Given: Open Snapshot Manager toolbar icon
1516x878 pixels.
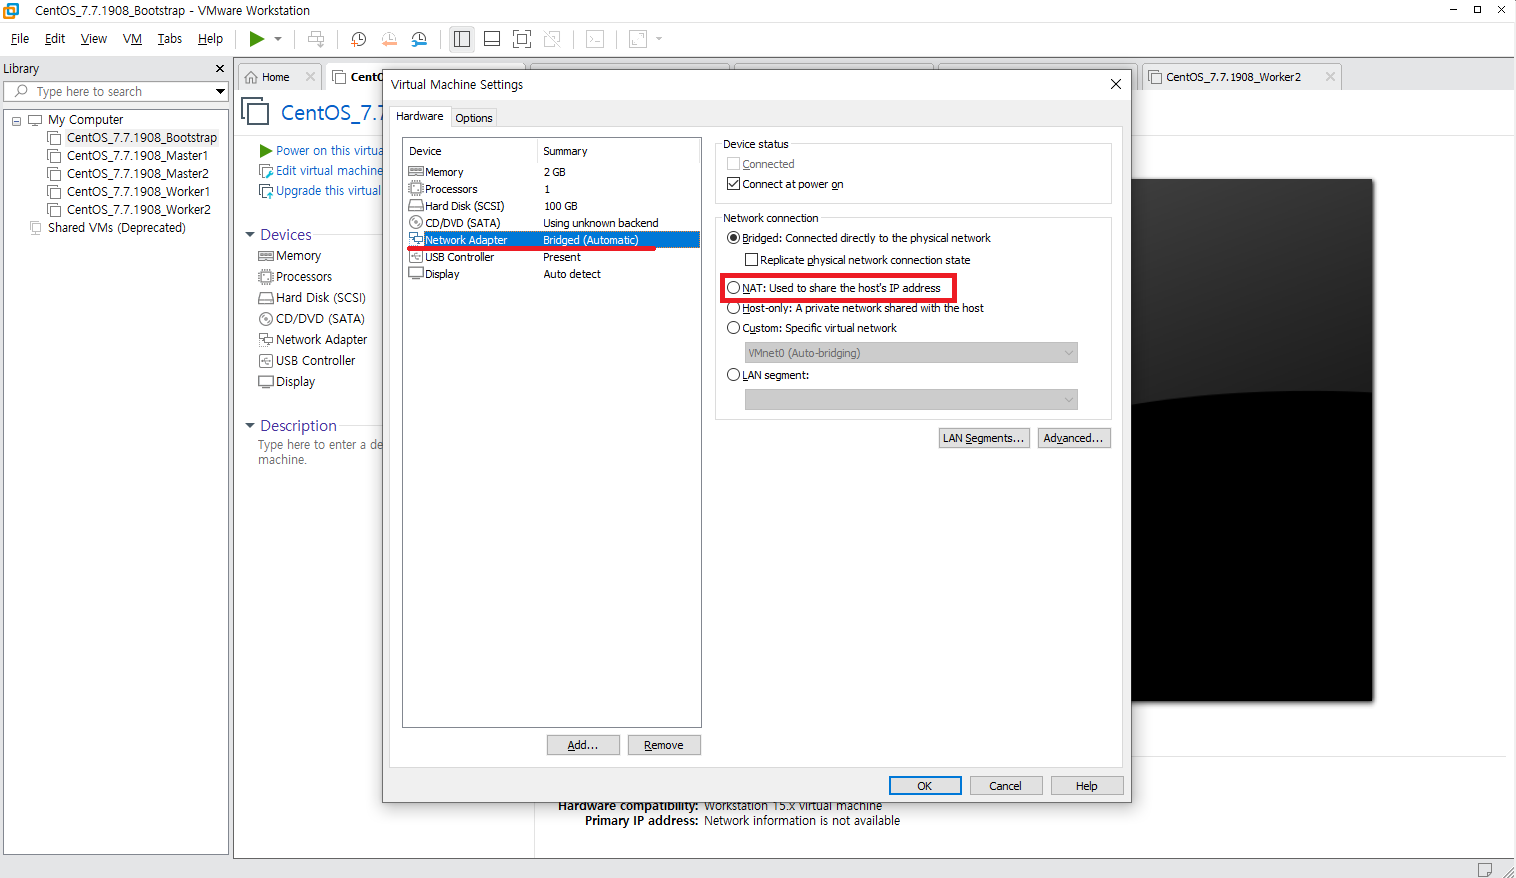Looking at the screenshot, I should [x=420, y=39].
